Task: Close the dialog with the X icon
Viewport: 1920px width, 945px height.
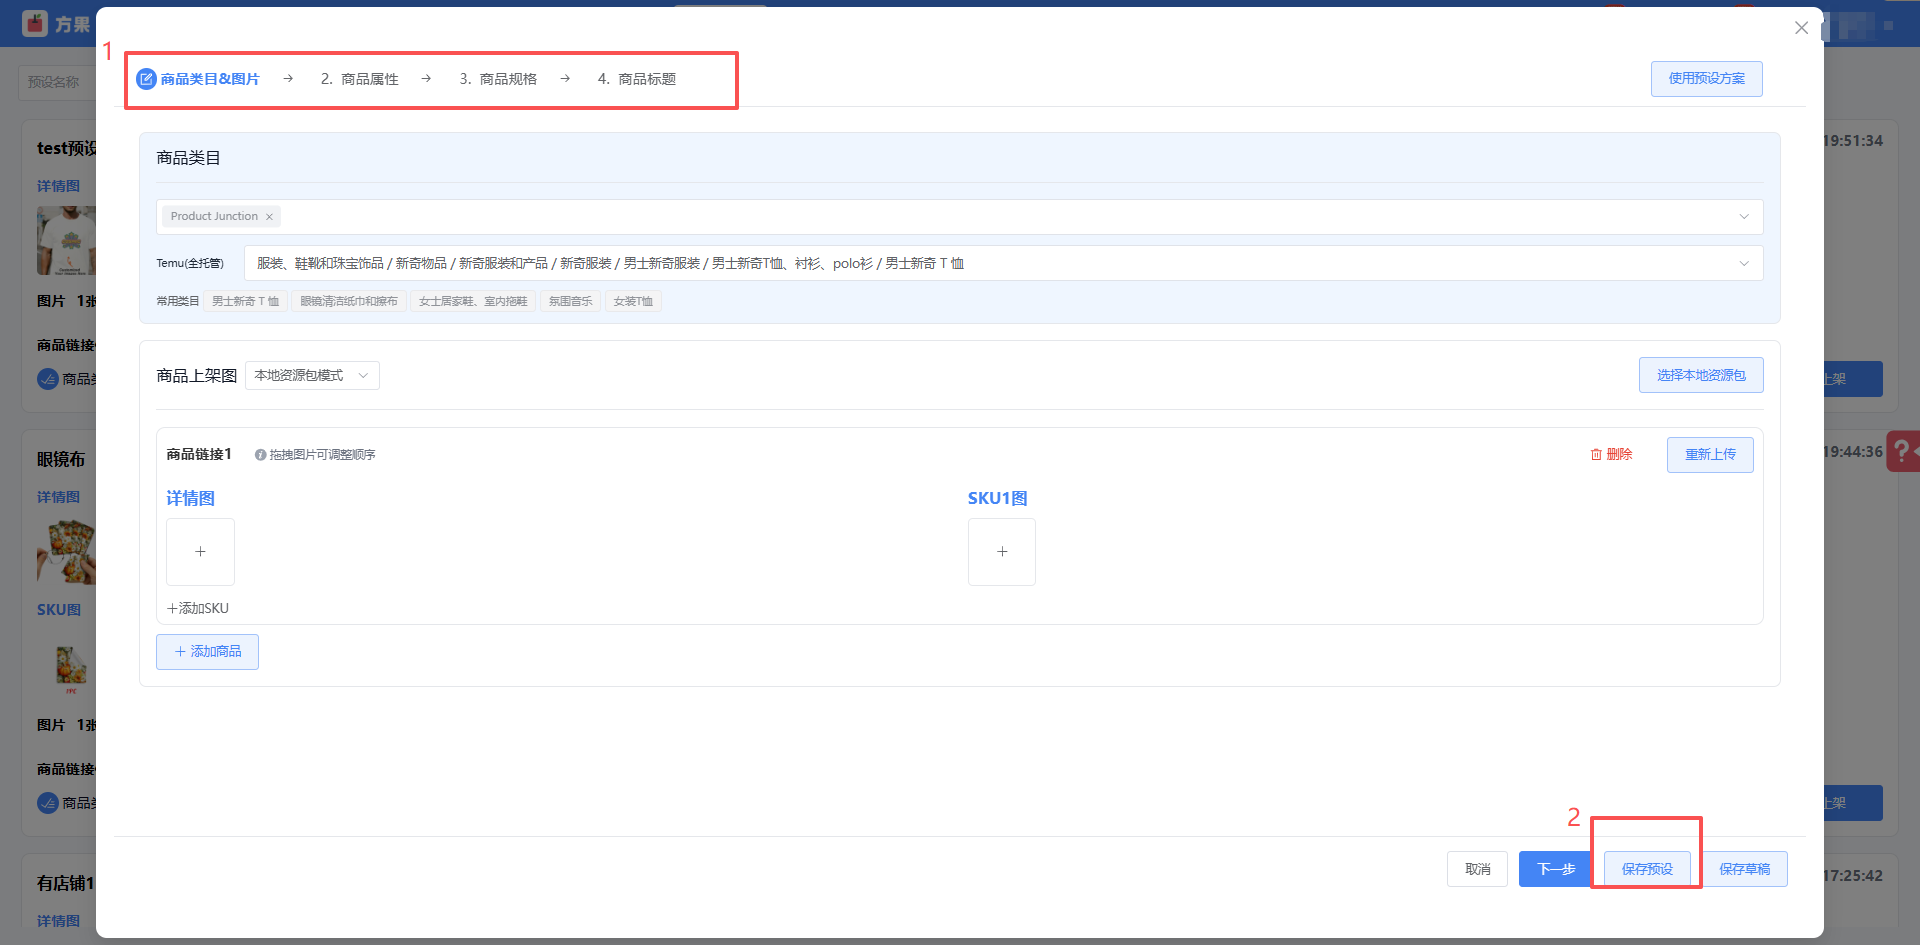Action: 1801,28
